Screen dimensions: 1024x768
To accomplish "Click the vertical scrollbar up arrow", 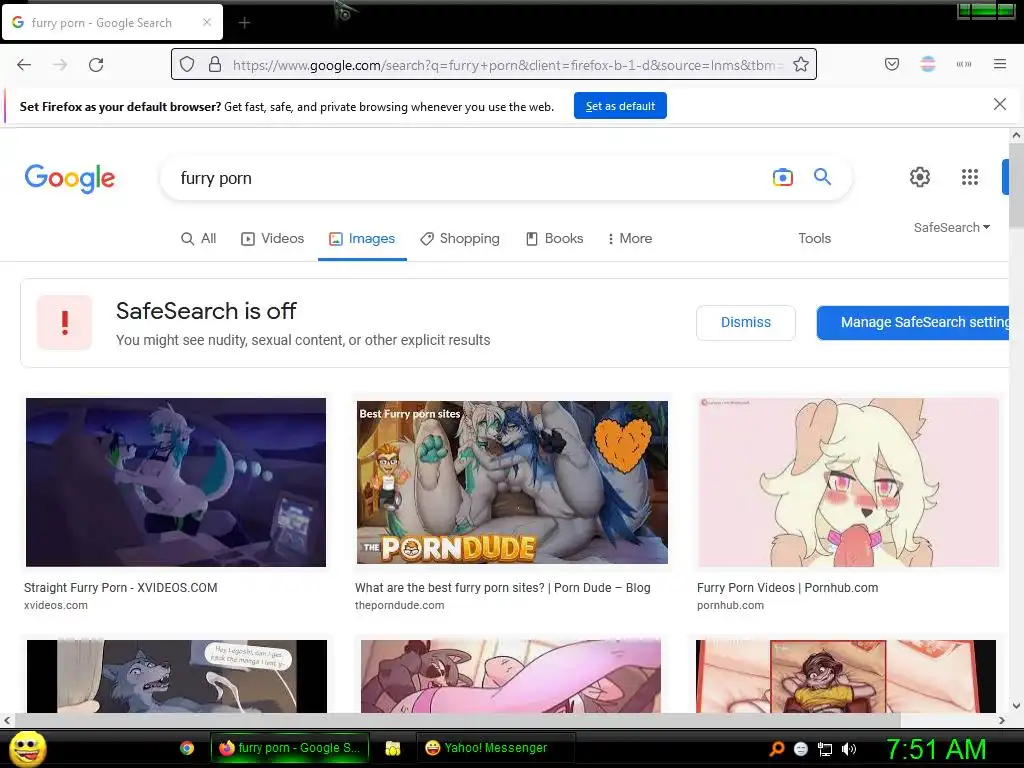I will 1016,136.
